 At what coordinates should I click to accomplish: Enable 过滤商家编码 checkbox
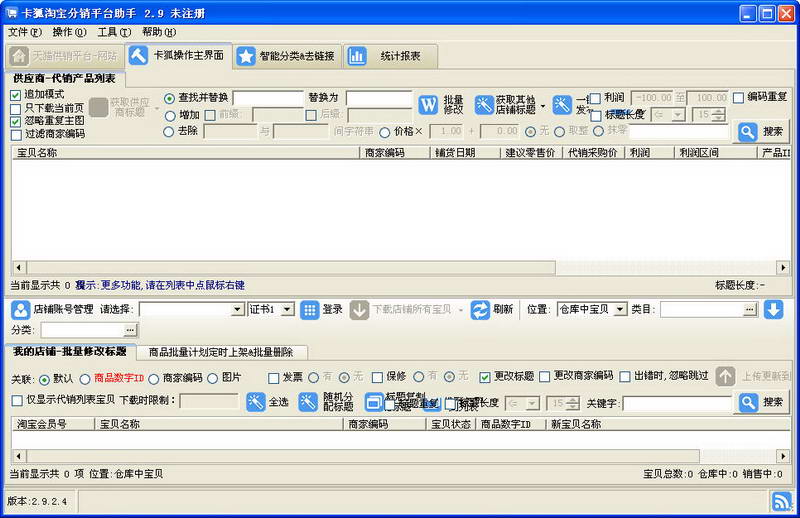[16, 135]
